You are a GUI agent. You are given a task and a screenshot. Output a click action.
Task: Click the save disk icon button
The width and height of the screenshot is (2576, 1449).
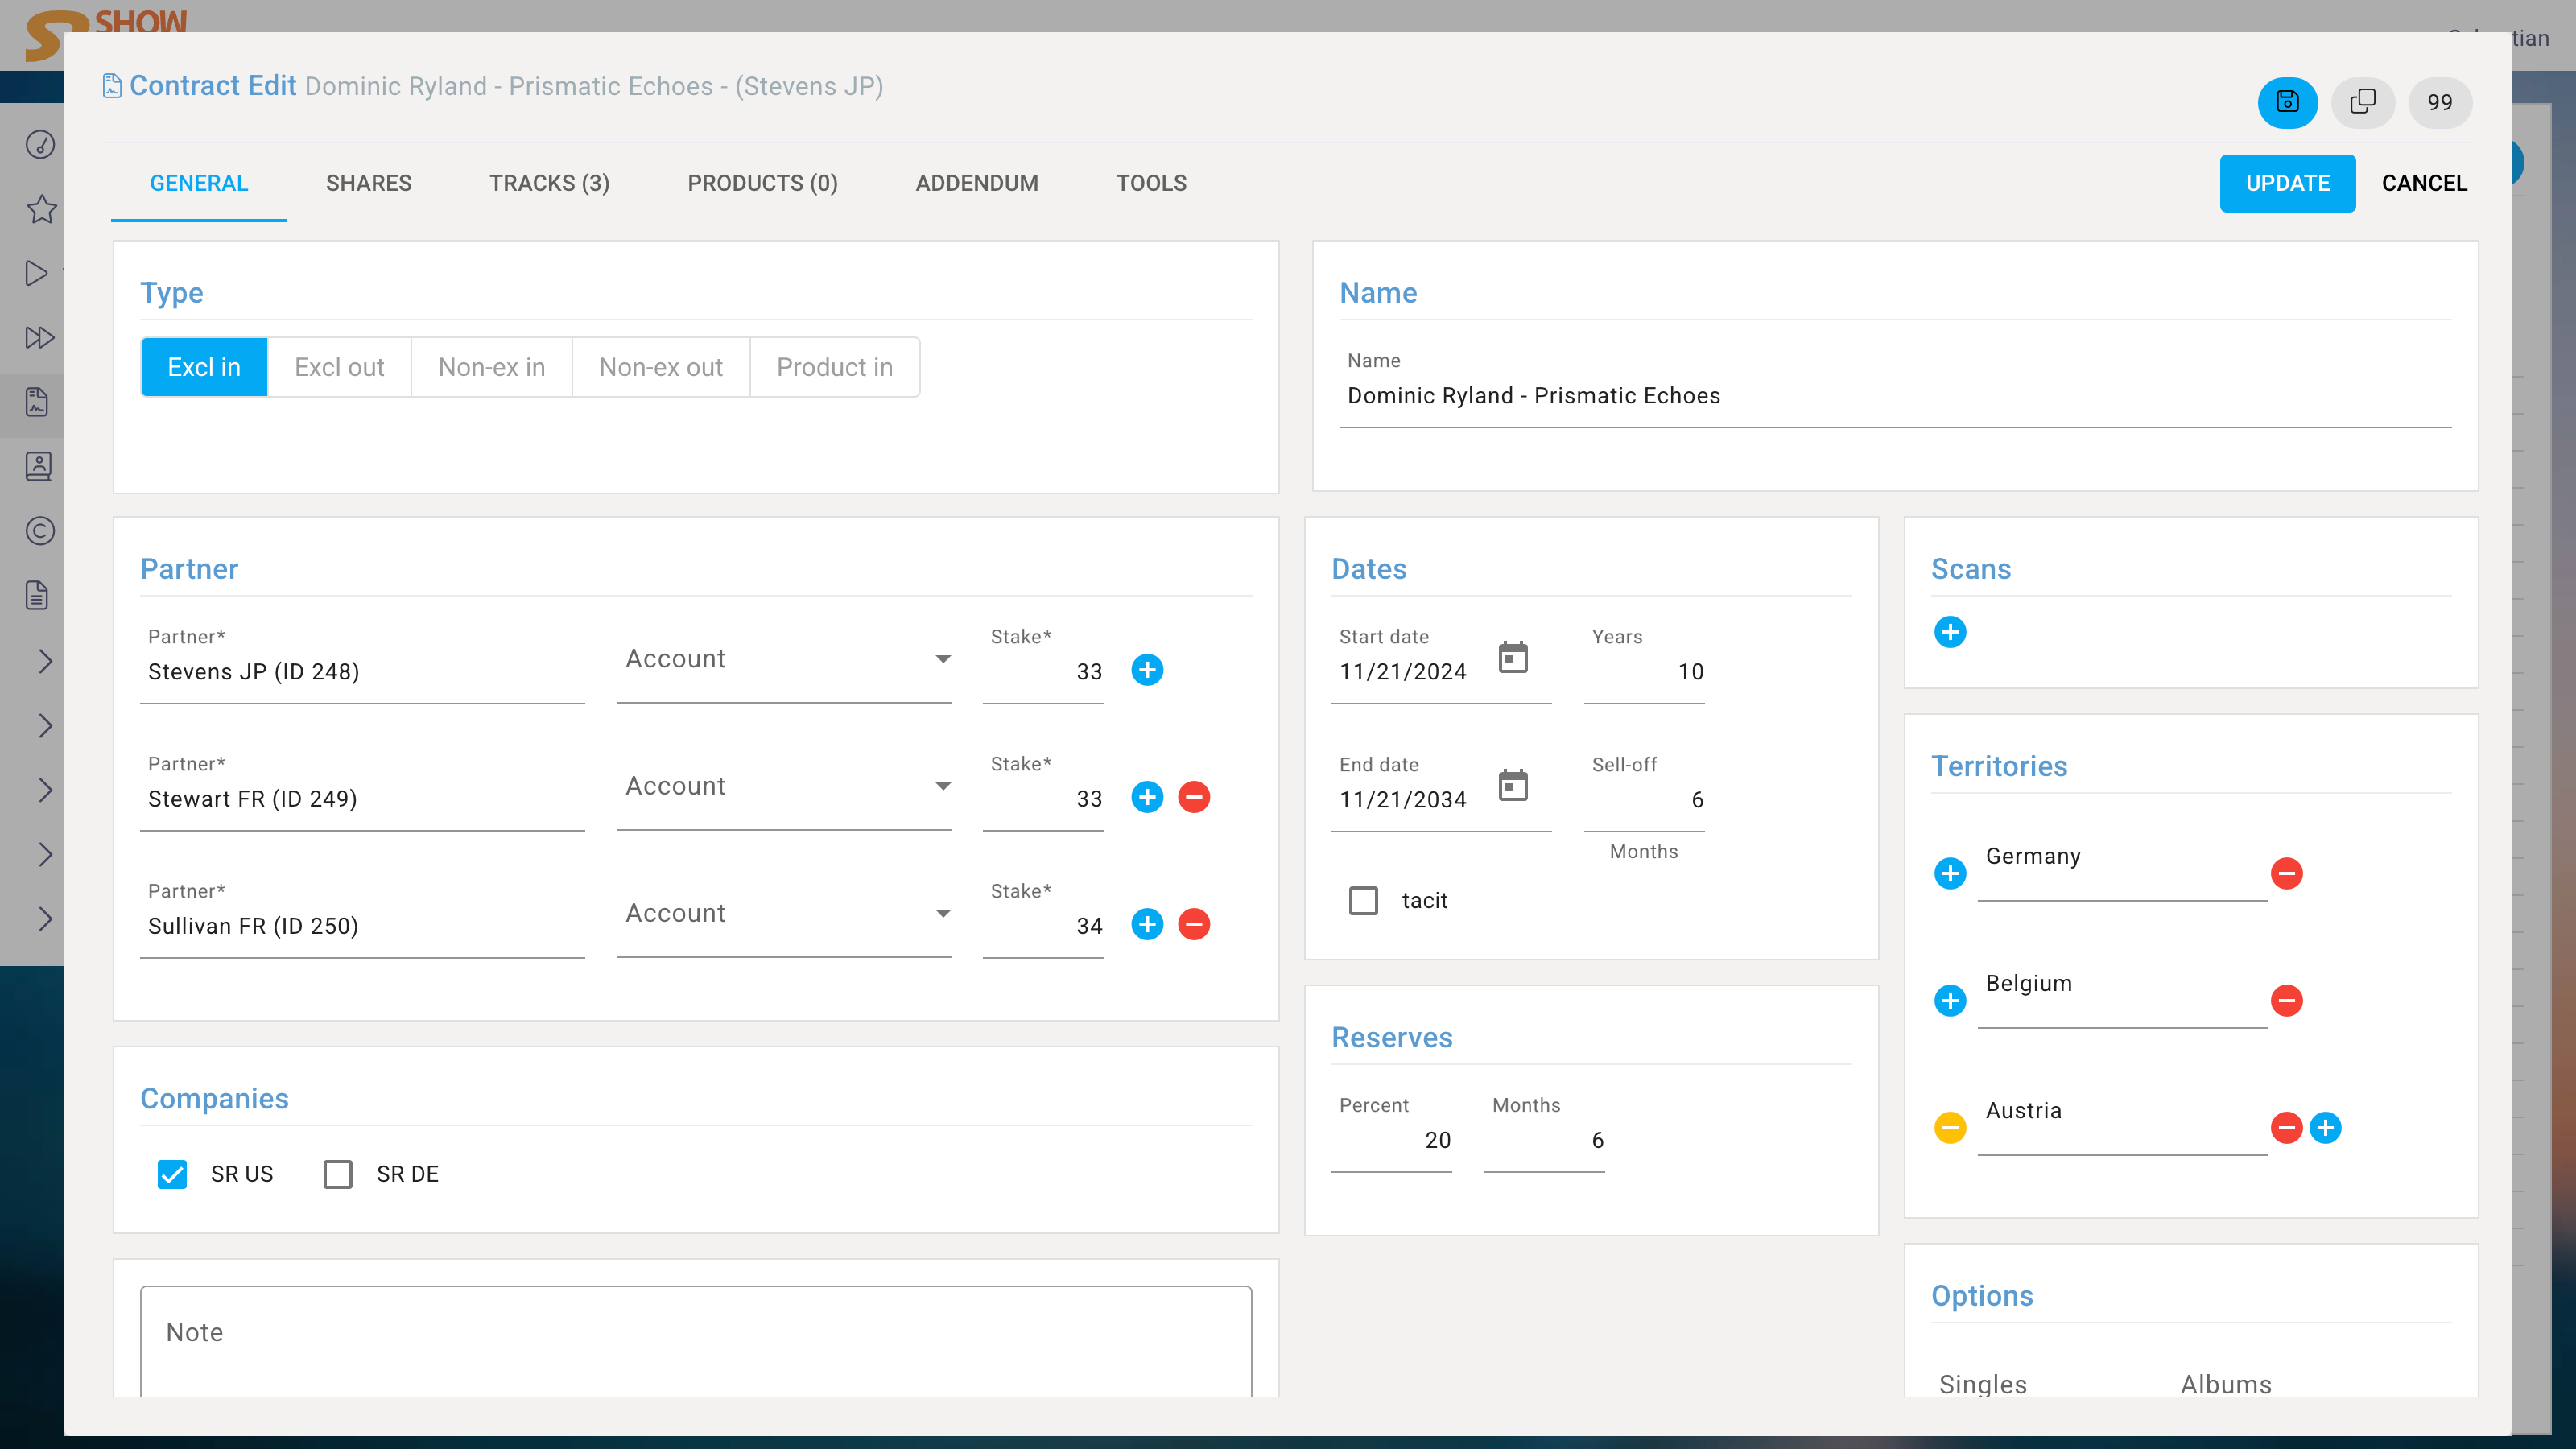(2287, 102)
